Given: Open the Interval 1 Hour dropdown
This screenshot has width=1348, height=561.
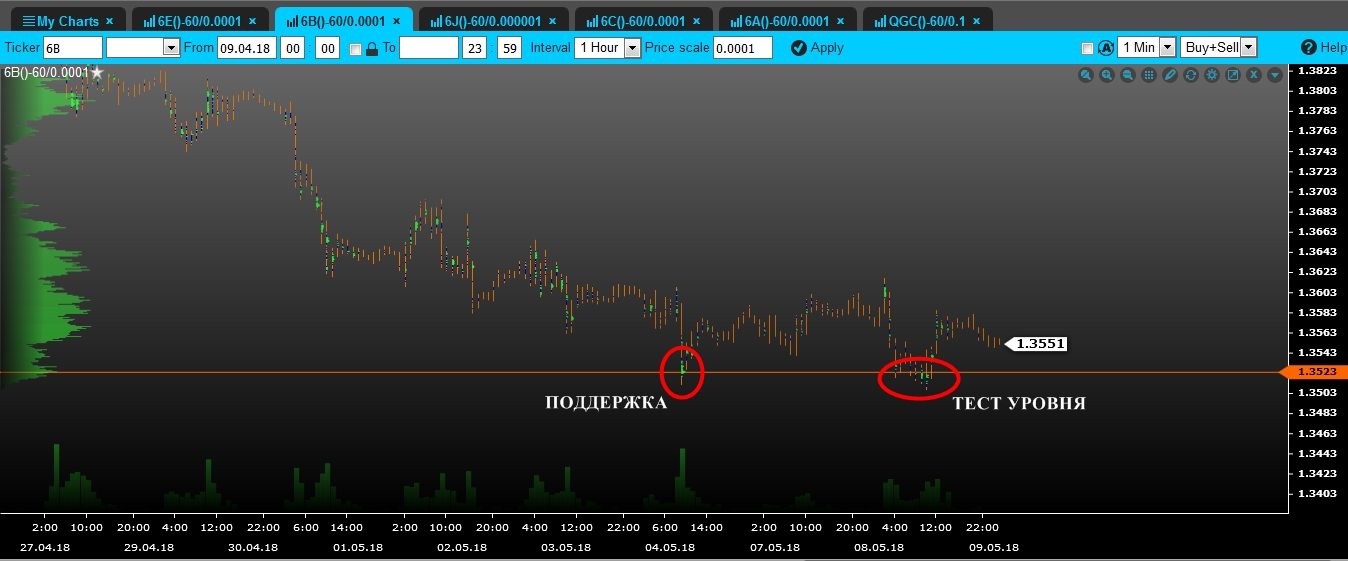Looking at the screenshot, I should 607,47.
